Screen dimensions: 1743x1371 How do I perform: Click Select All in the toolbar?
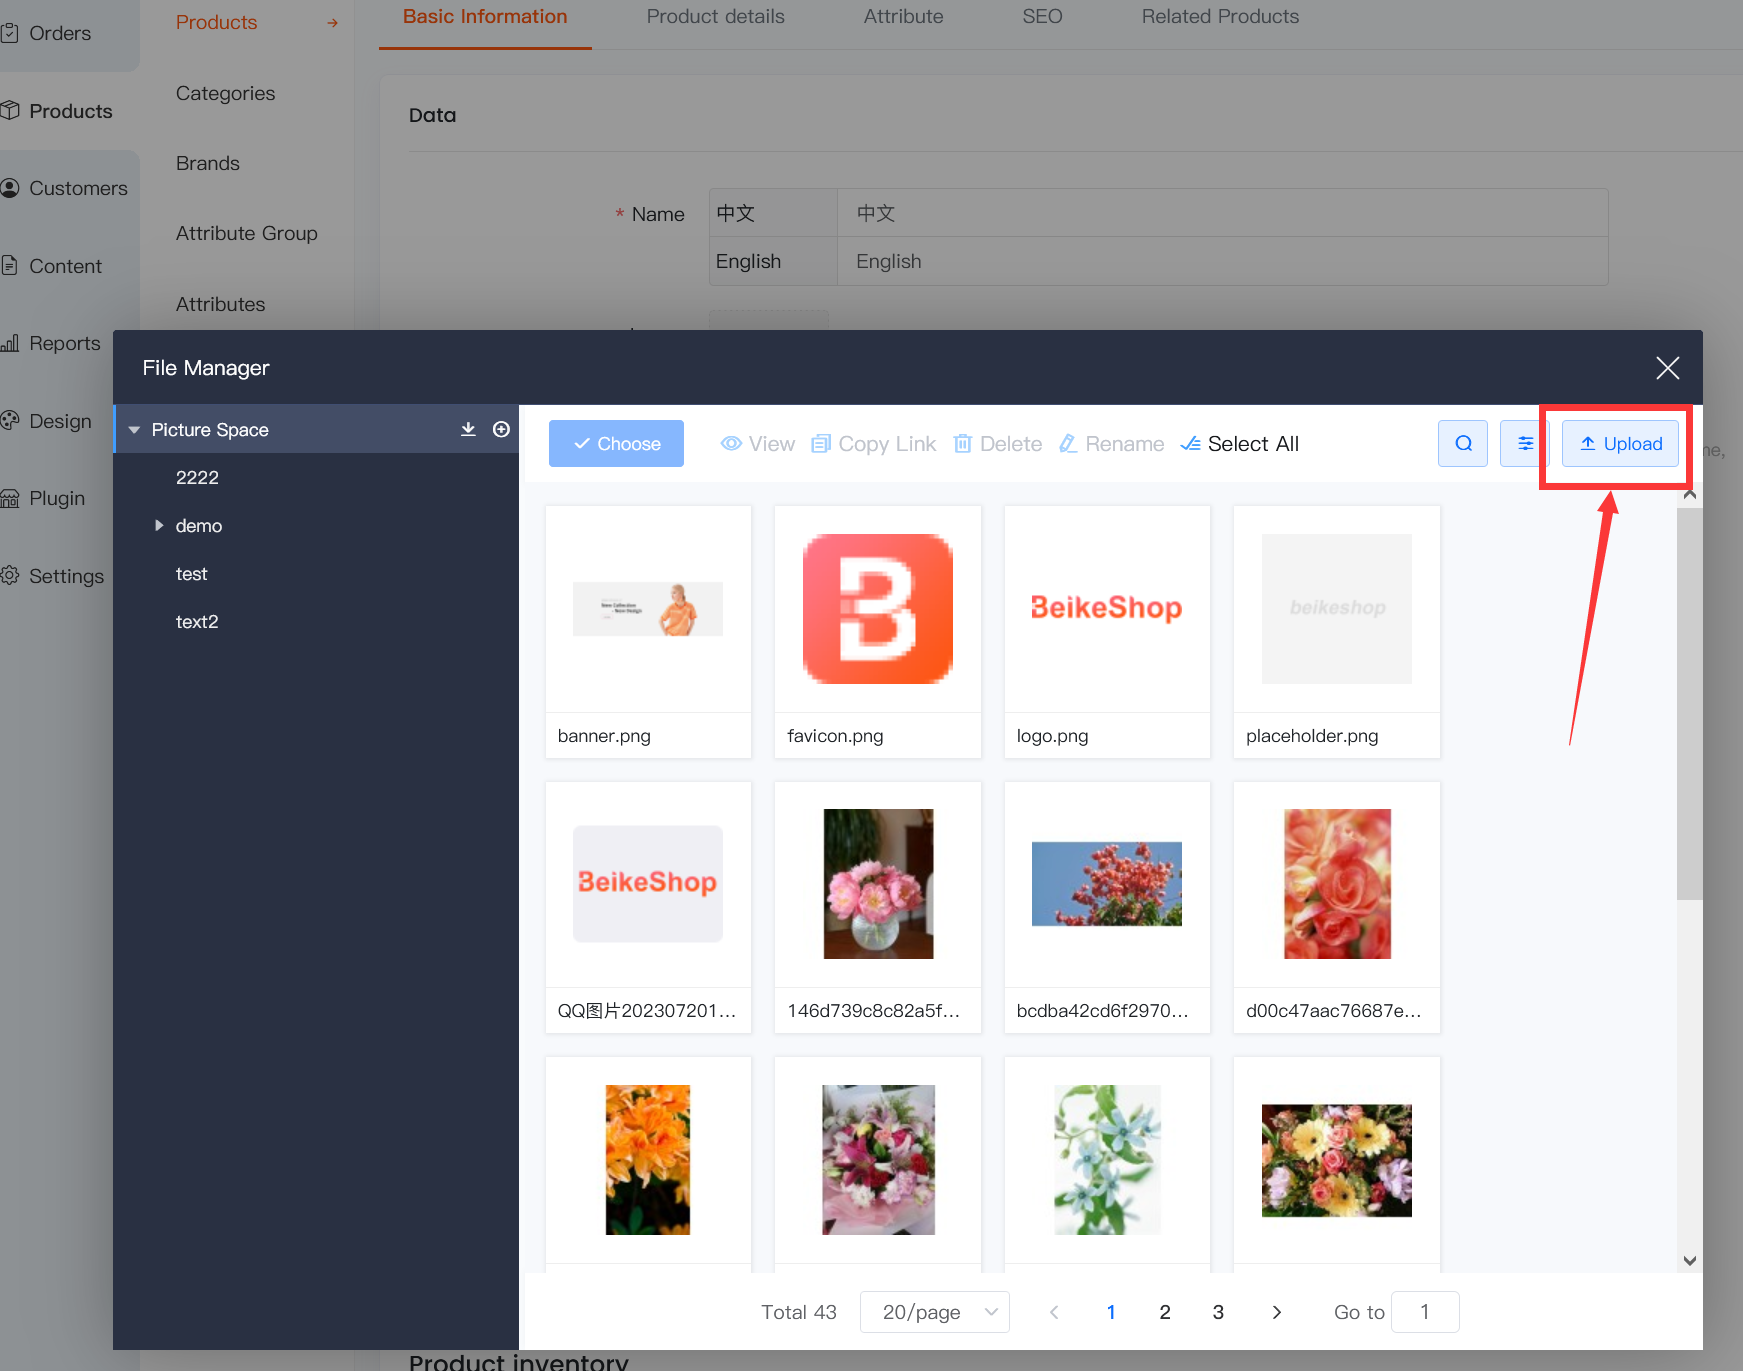coord(1240,444)
